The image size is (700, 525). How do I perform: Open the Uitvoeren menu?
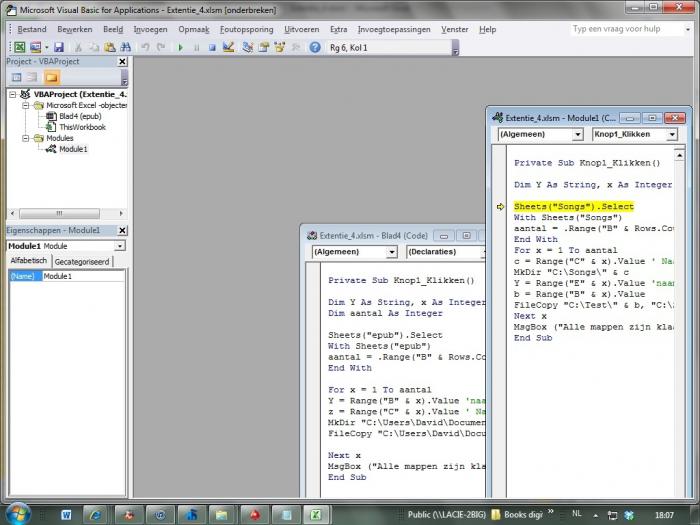click(302, 29)
